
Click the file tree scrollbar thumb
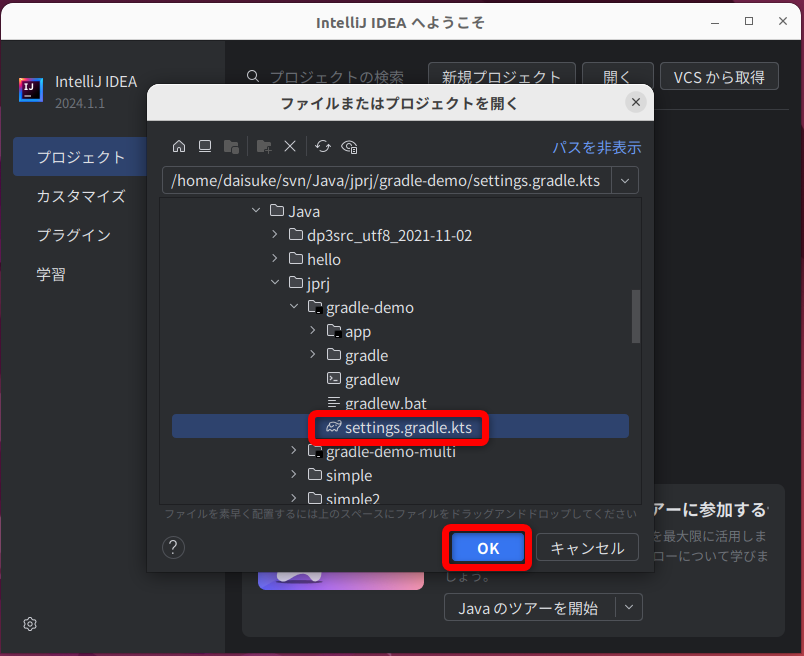[636, 316]
